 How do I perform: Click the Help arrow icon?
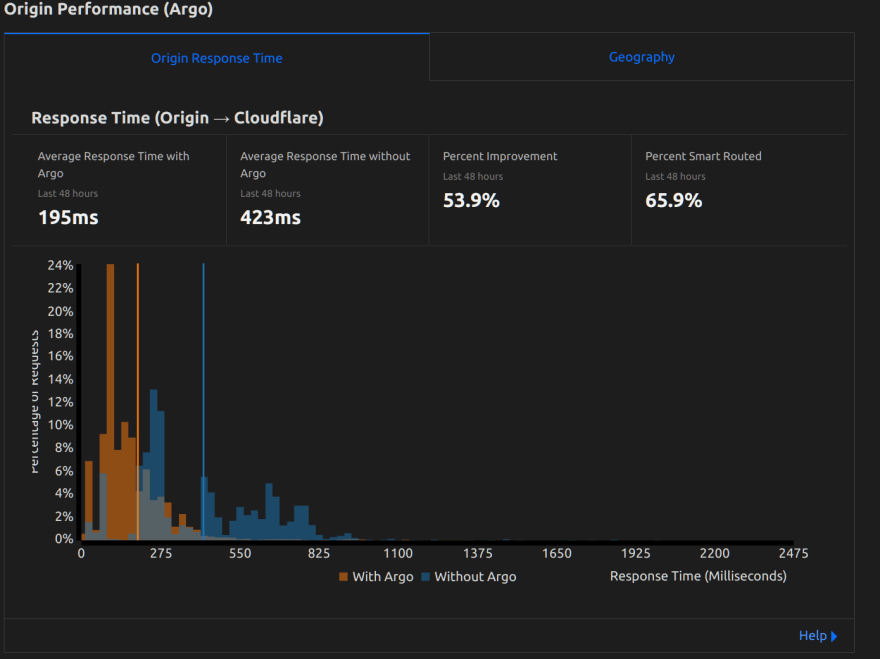point(834,636)
